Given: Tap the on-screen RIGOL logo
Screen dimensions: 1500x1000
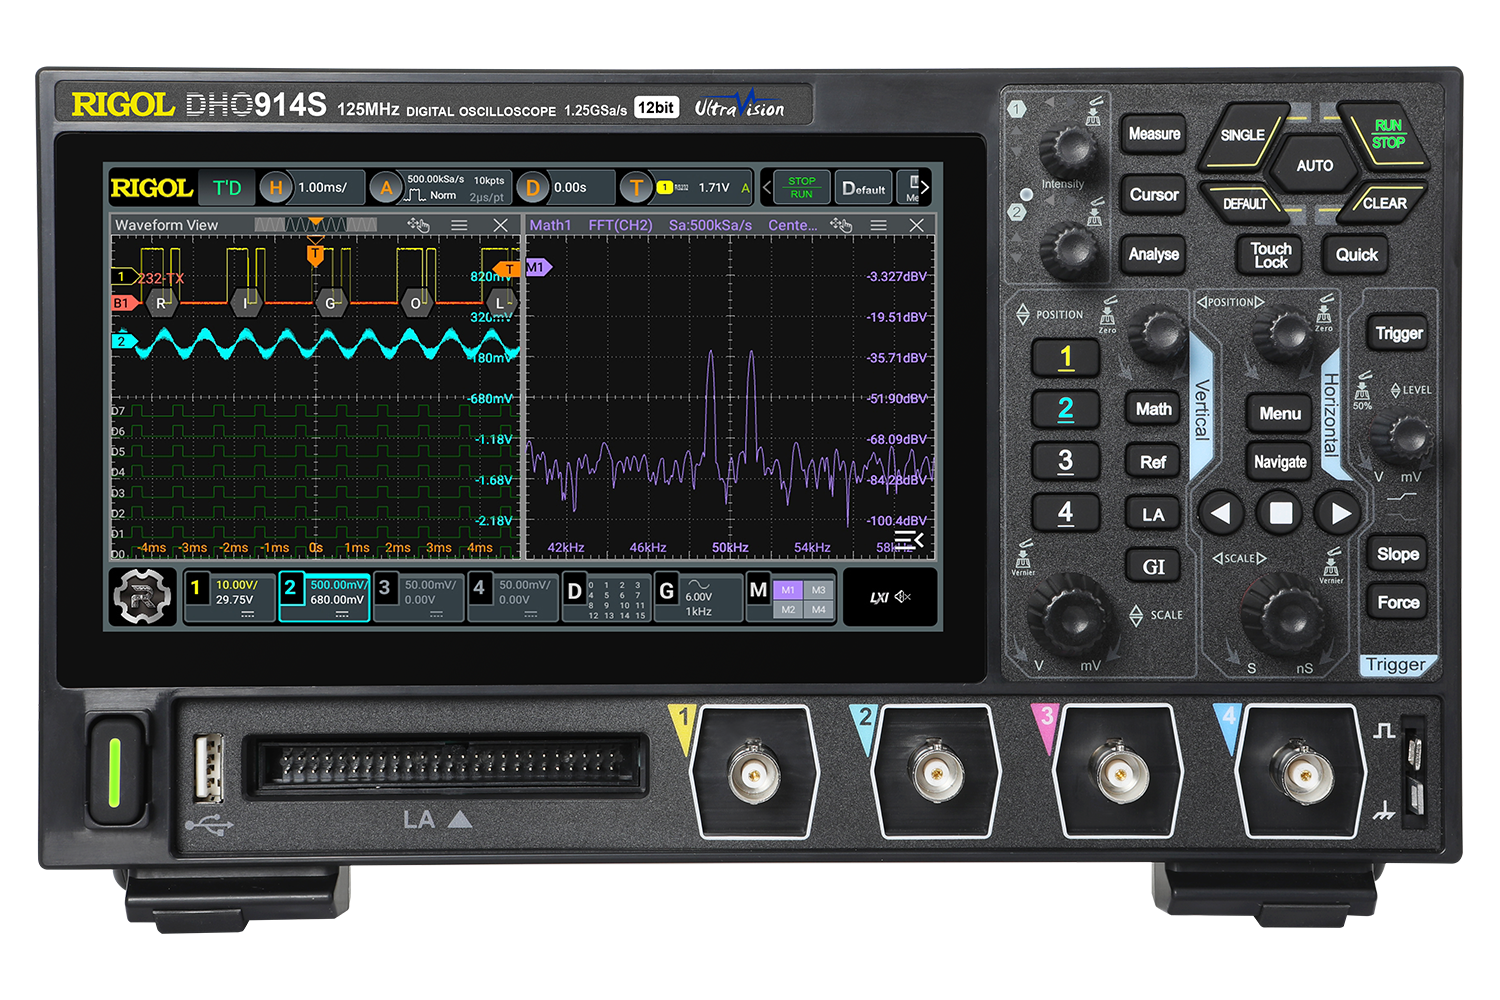Looking at the screenshot, I should (152, 188).
